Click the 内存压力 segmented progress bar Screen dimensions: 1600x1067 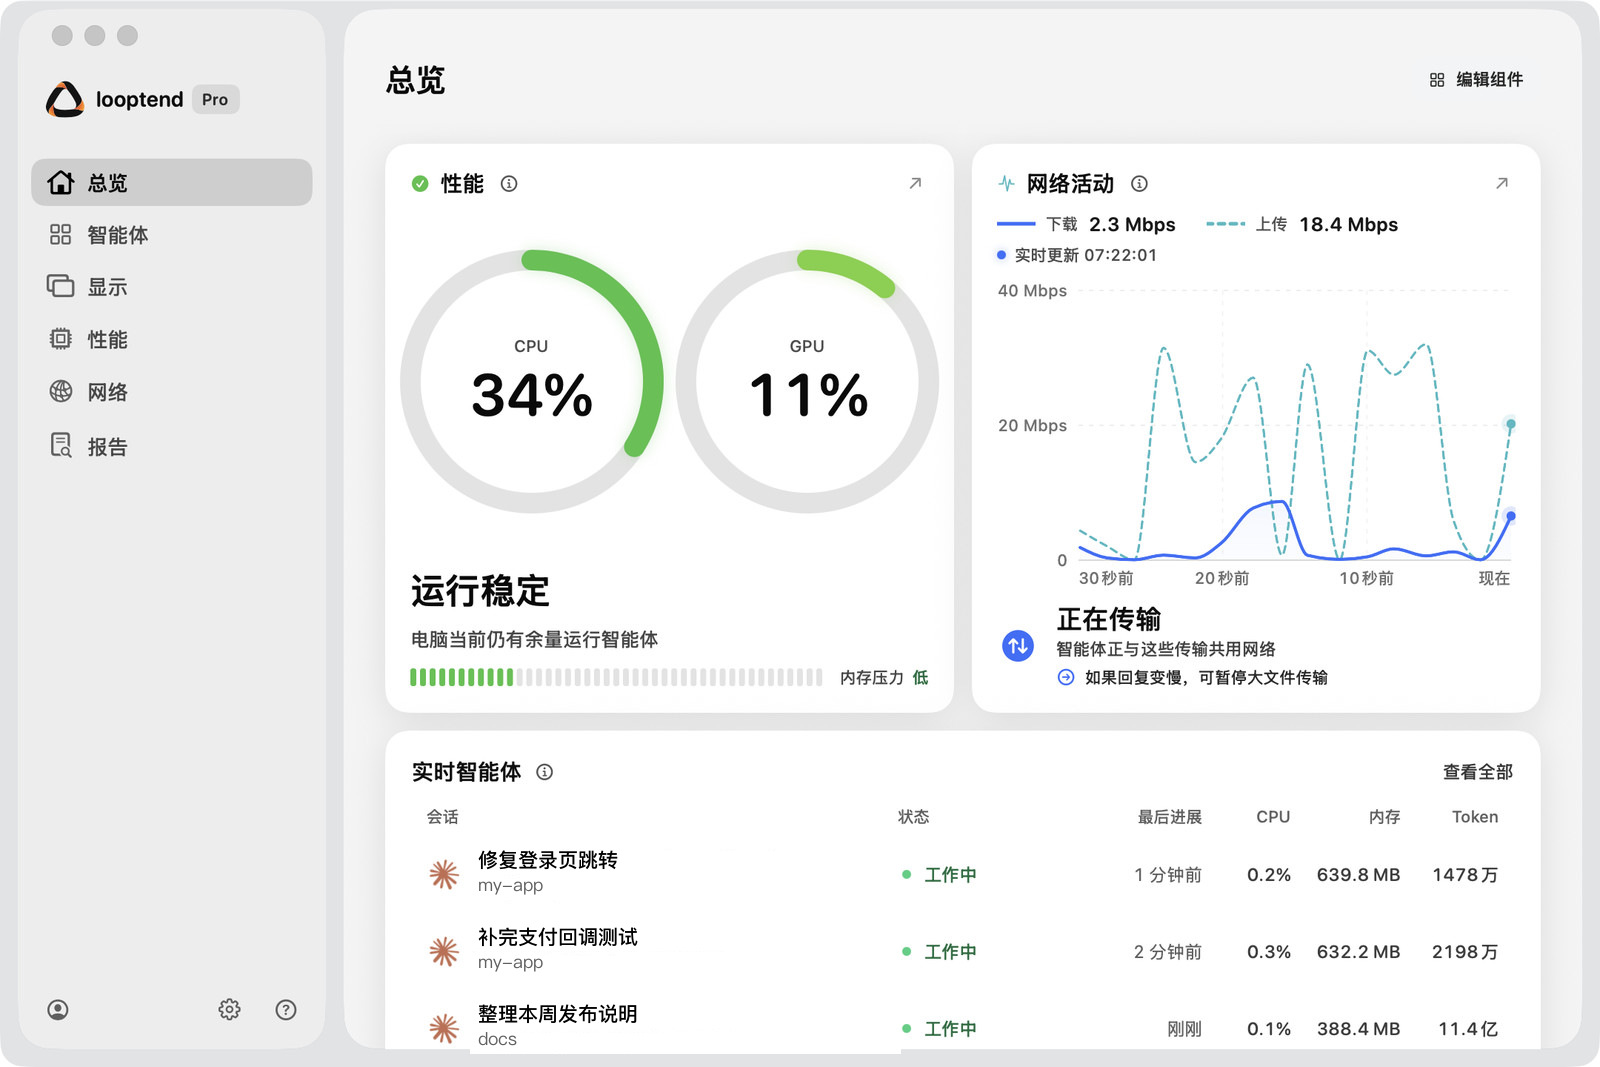616,677
